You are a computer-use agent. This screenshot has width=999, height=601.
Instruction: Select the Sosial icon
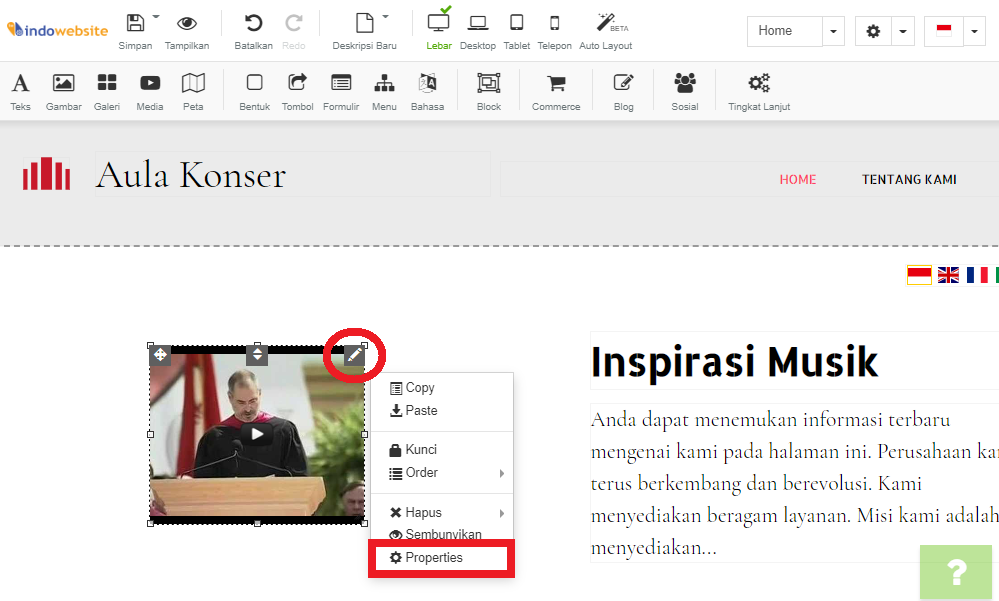685,84
